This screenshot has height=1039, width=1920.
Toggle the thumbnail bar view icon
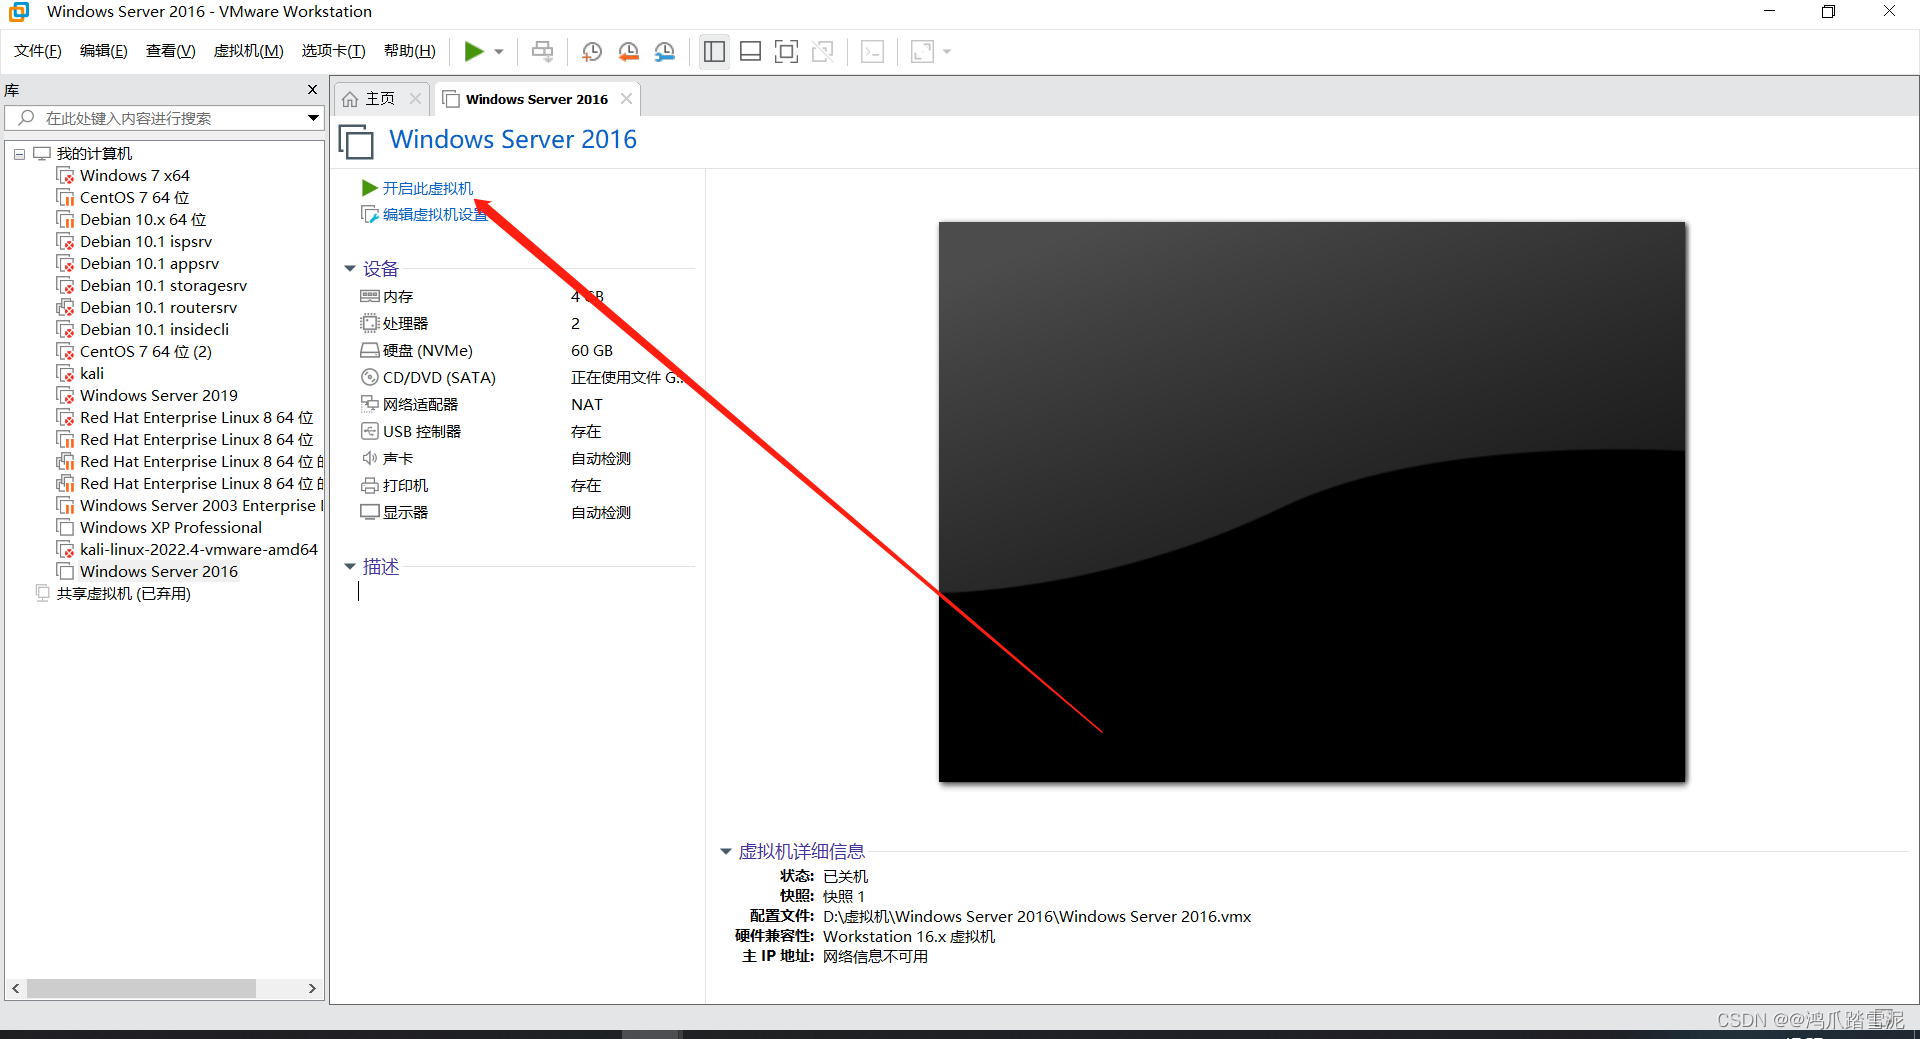pos(750,51)
